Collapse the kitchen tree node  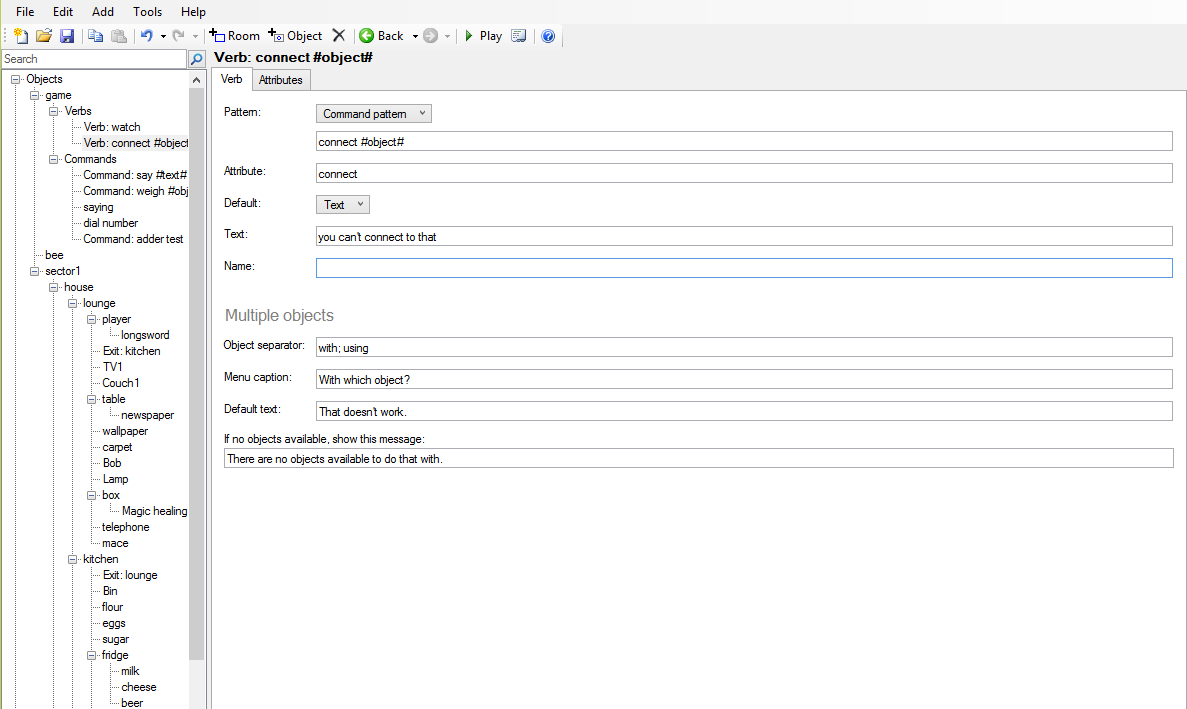coord(73,559)
